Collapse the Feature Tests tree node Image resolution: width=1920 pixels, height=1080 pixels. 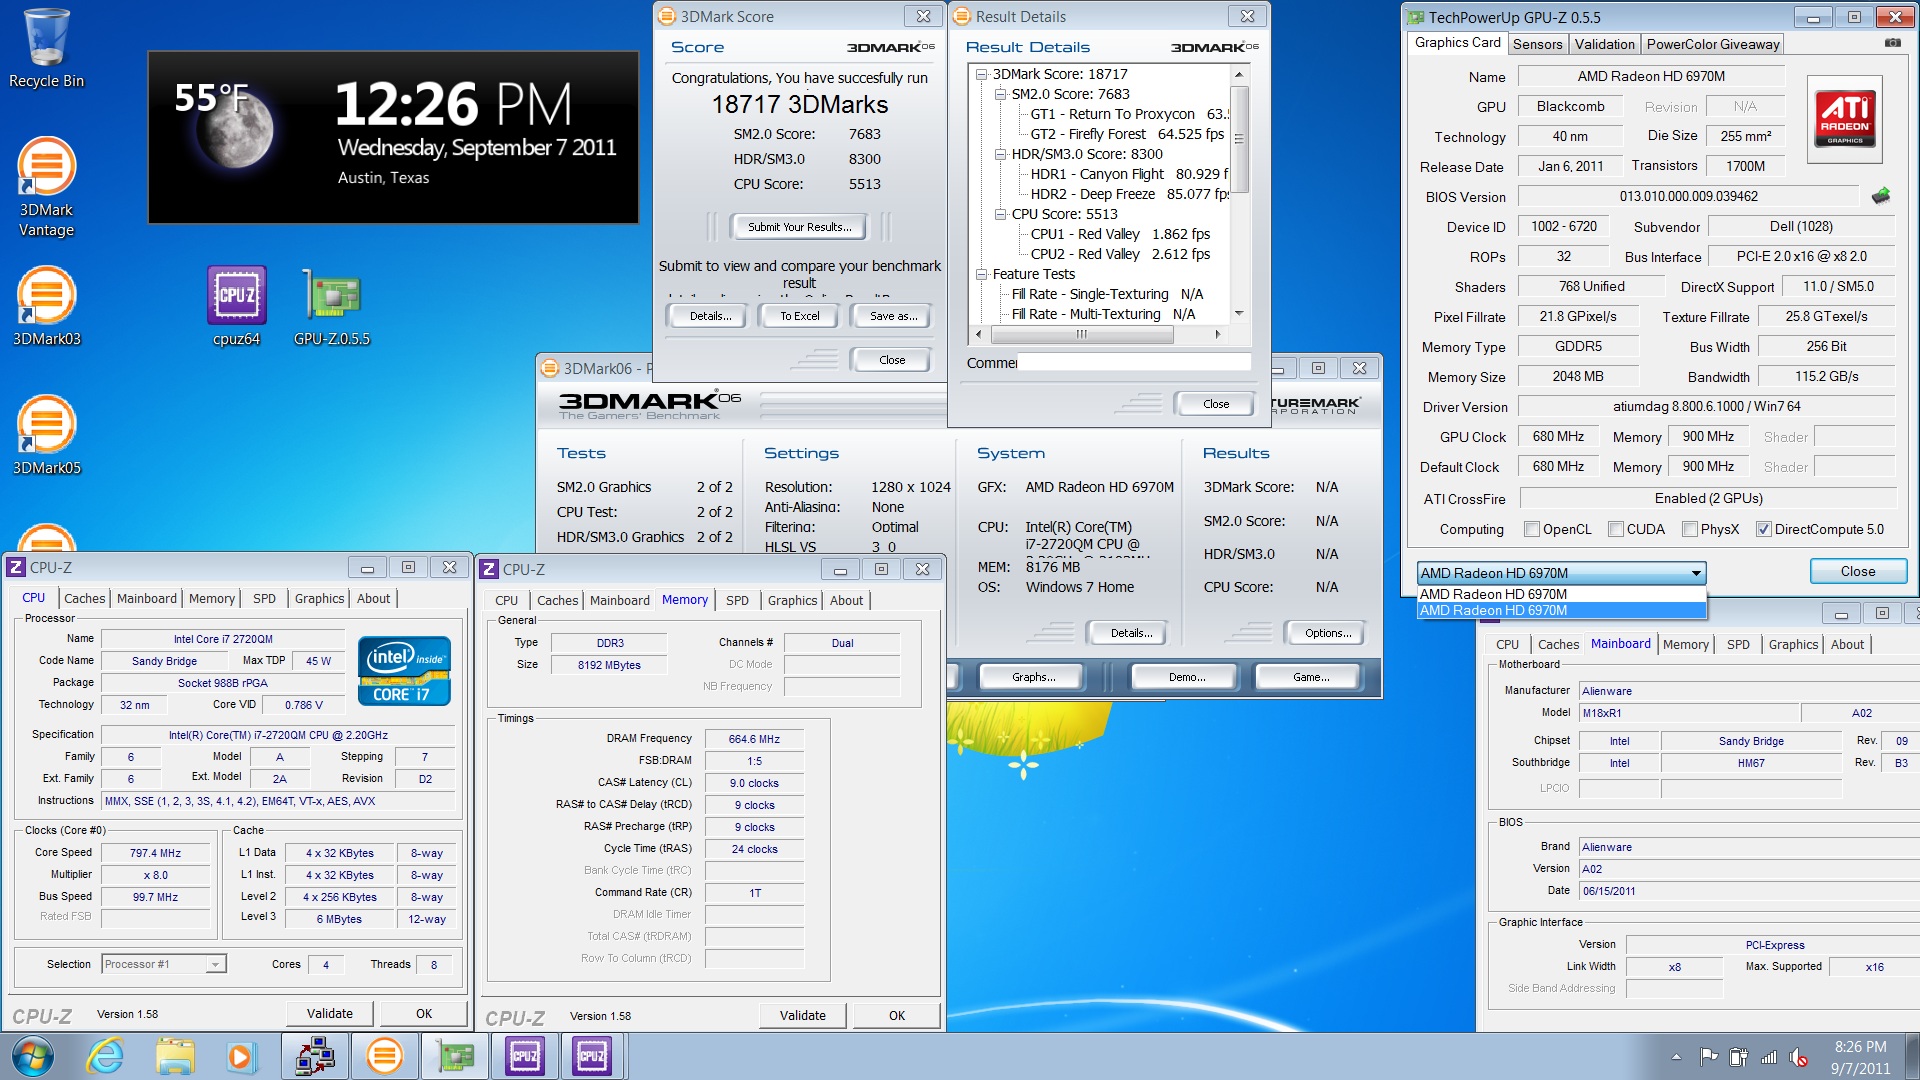pos(982,274)
